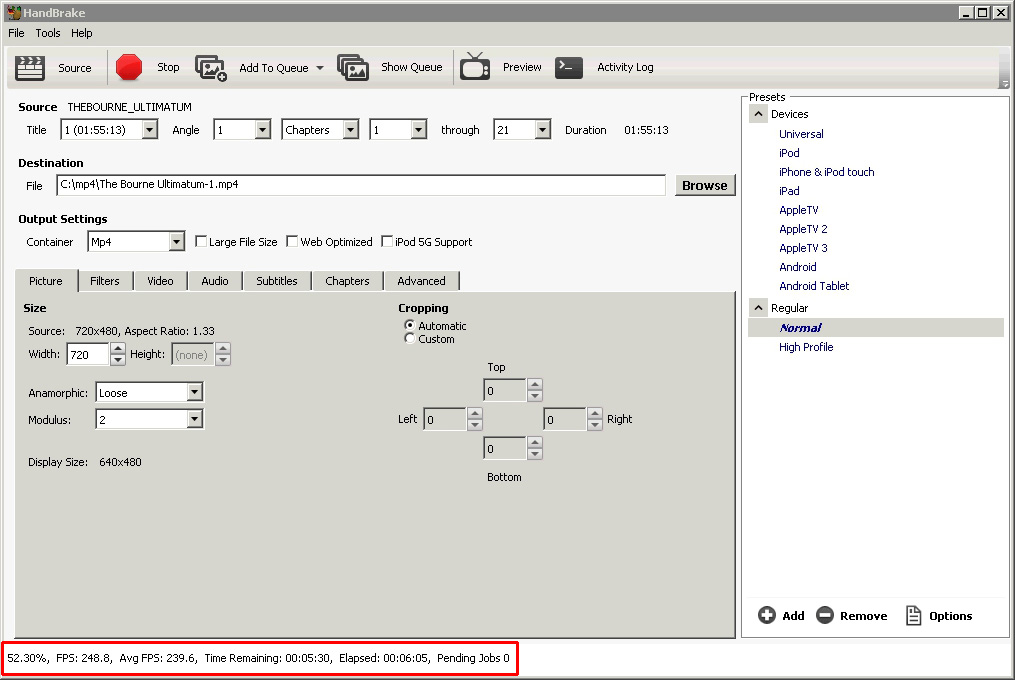Click the Right crop value field
Viewport: 1015px width, 680px height.
(x=564, y=419)
